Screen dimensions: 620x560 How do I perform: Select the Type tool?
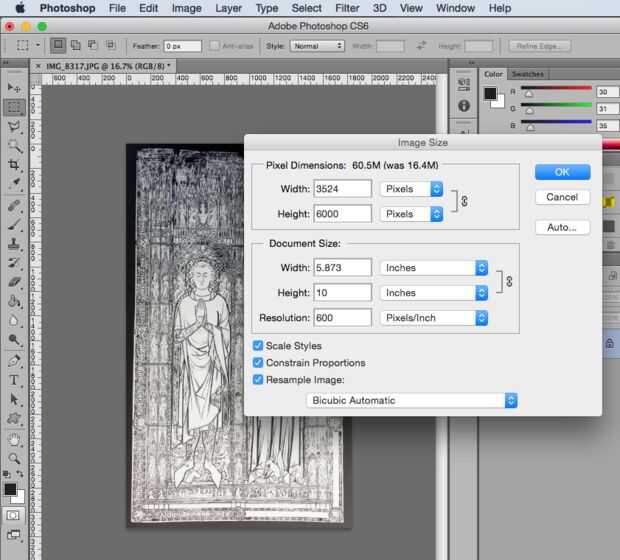pos(14,380)
